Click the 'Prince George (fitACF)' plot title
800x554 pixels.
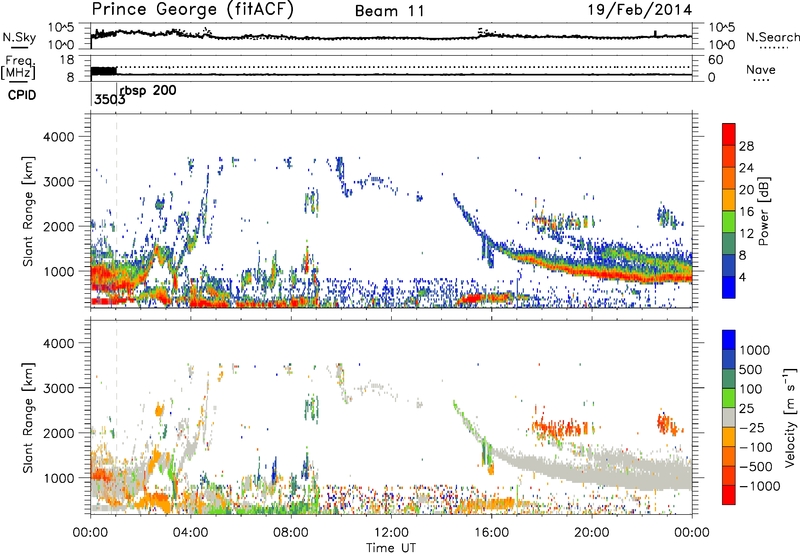(x=193, y=9)
